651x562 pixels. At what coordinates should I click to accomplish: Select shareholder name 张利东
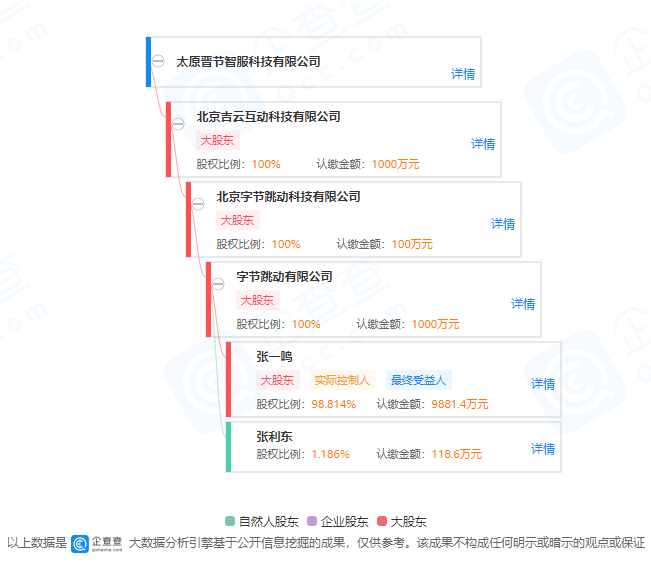click(274, 437)
